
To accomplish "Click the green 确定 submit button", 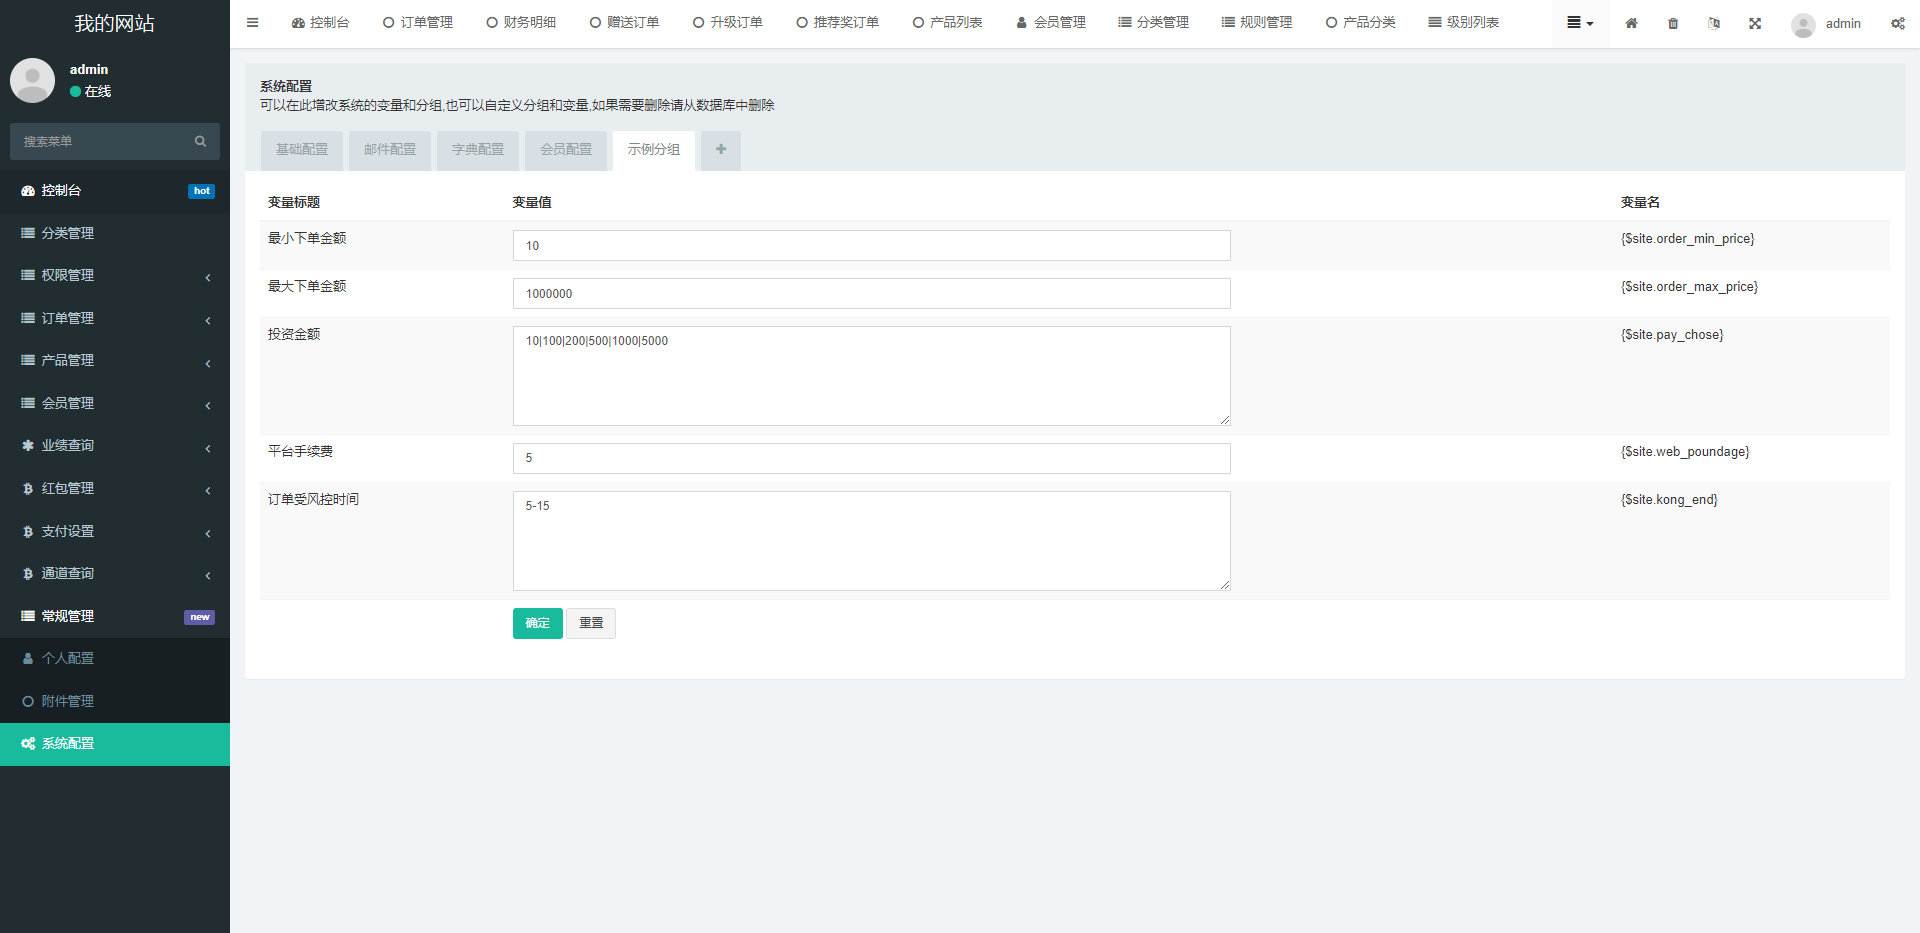I will coord(537,623).
